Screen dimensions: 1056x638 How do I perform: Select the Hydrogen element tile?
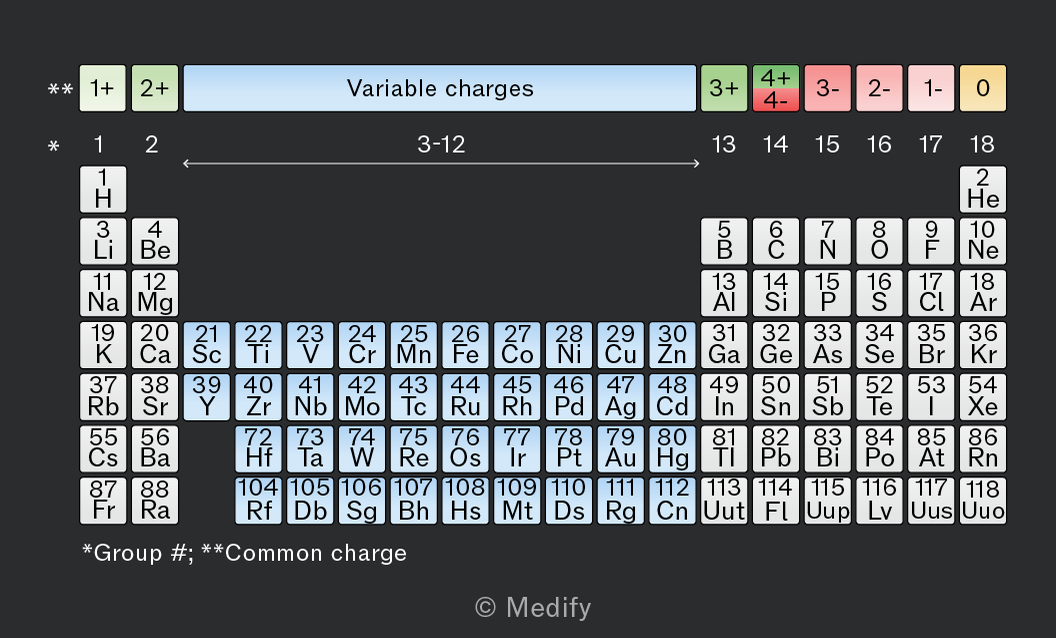point(103,189)
